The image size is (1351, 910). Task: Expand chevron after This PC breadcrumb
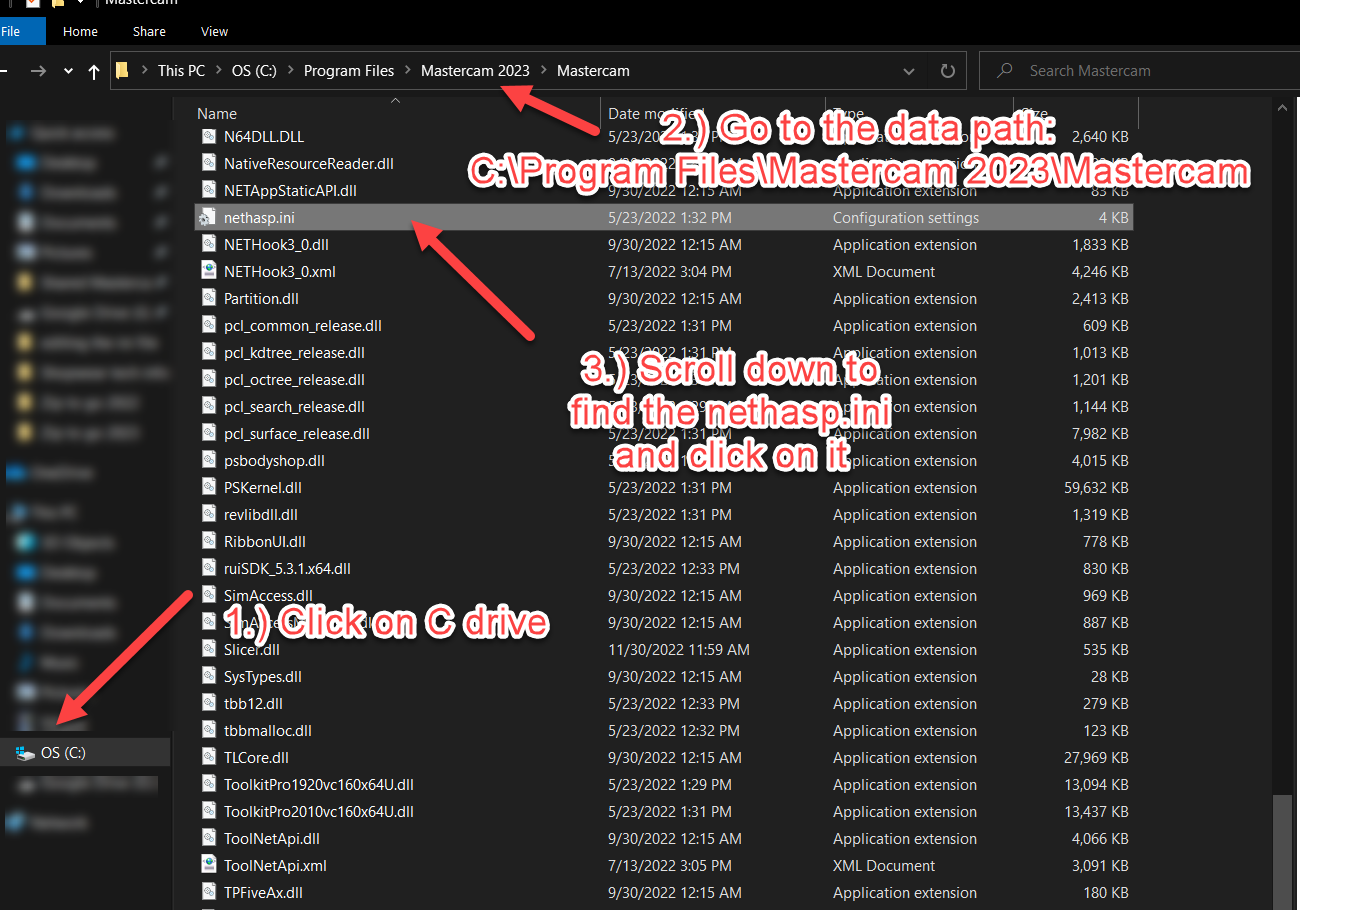218,70
